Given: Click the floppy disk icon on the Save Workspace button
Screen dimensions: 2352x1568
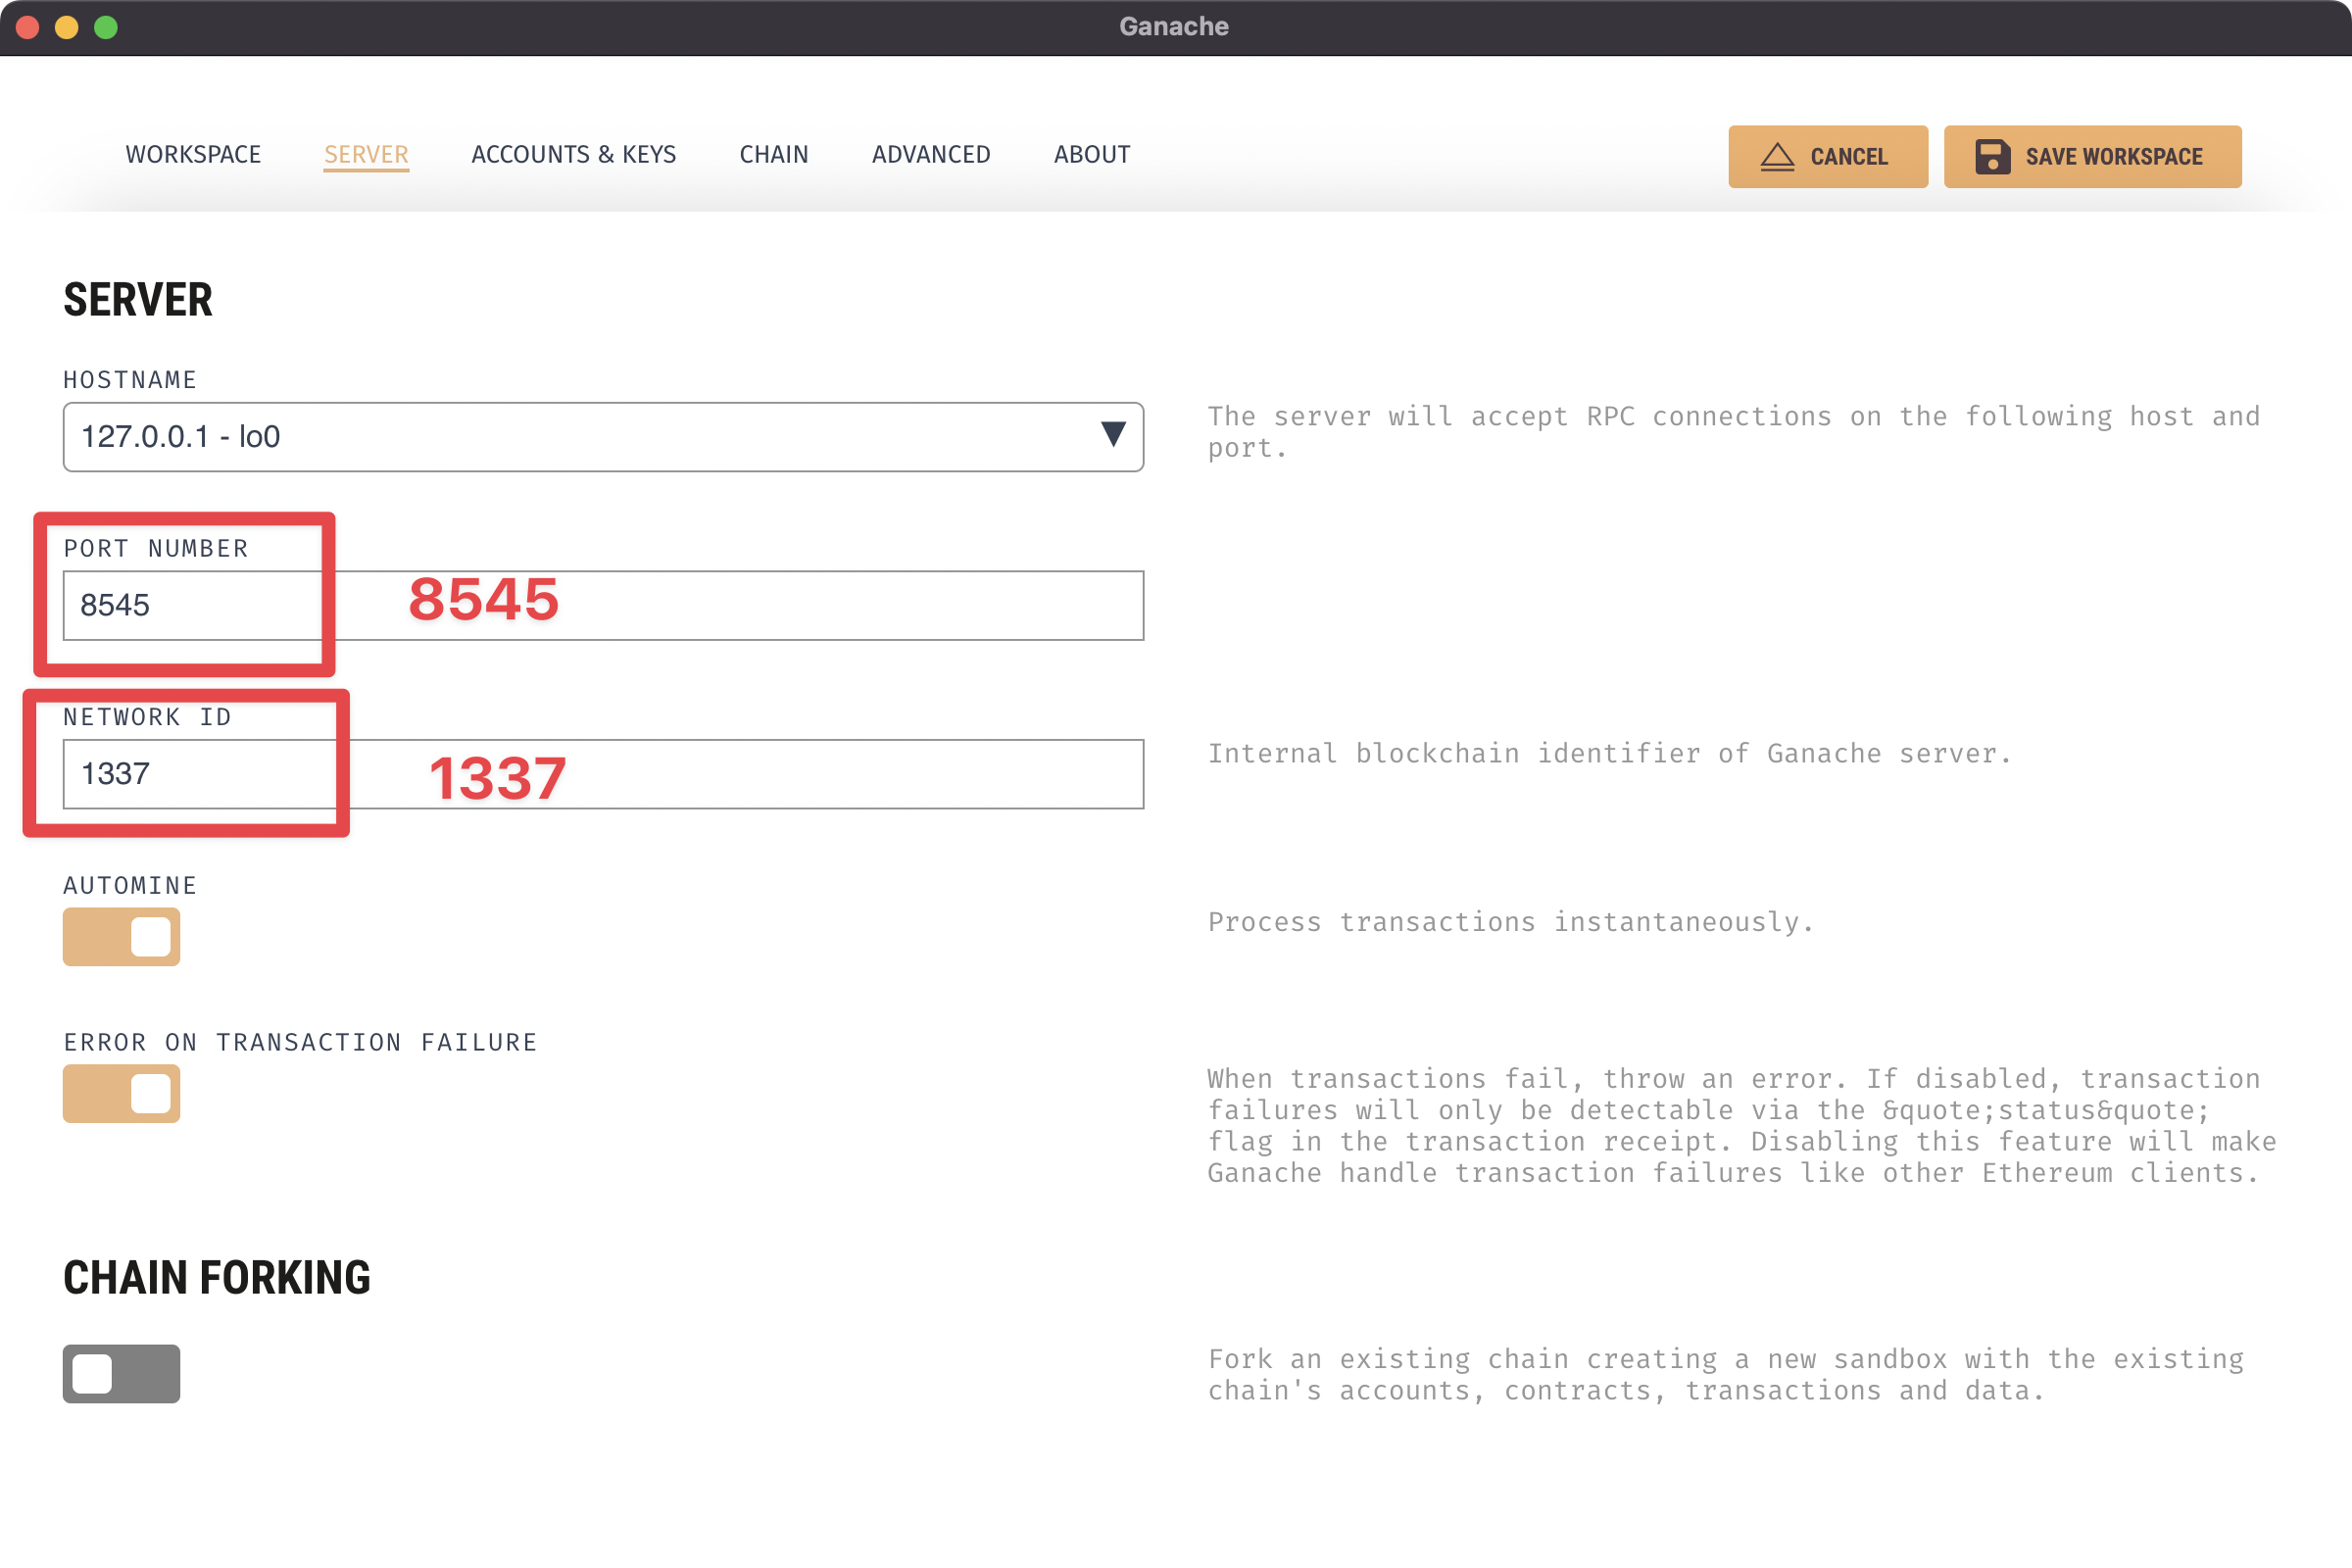Looking at the screenshot, I should 1992,157.
